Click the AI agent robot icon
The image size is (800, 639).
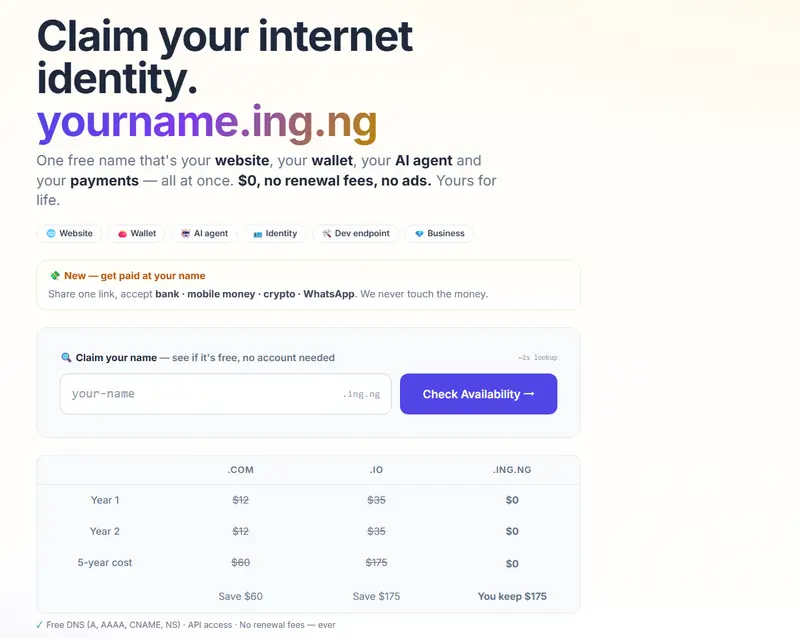click(186, 233)
